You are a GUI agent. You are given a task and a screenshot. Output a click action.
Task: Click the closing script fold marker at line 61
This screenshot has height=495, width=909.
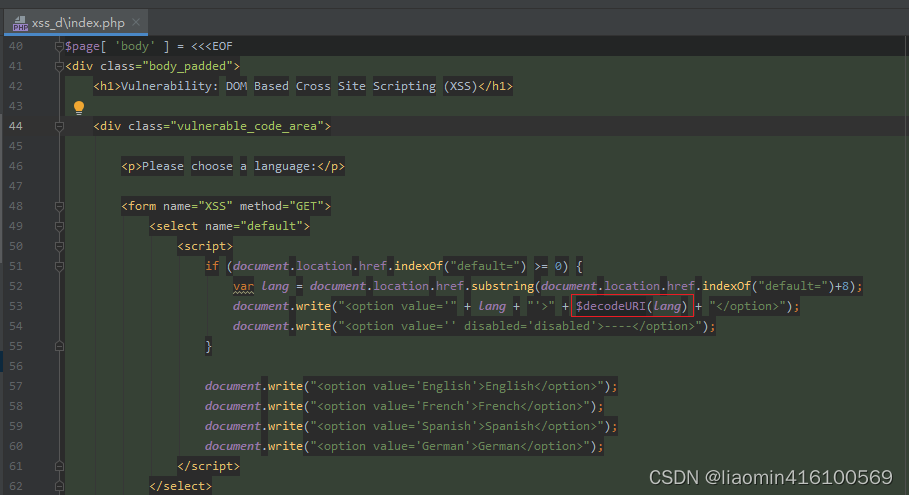59,466
